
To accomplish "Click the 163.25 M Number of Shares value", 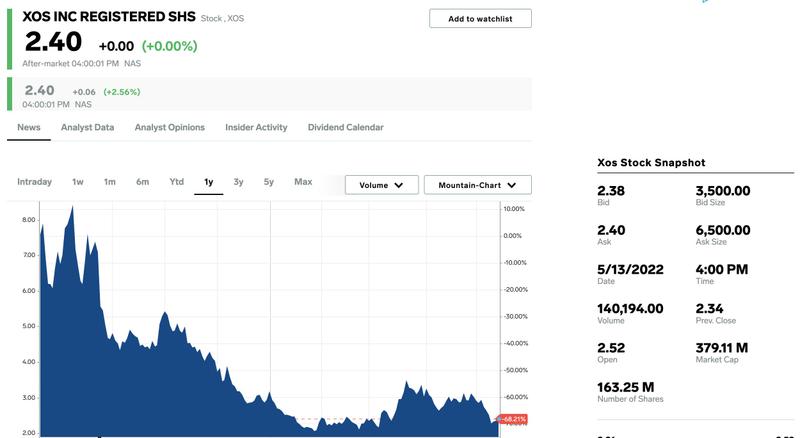I will (626, 387).
